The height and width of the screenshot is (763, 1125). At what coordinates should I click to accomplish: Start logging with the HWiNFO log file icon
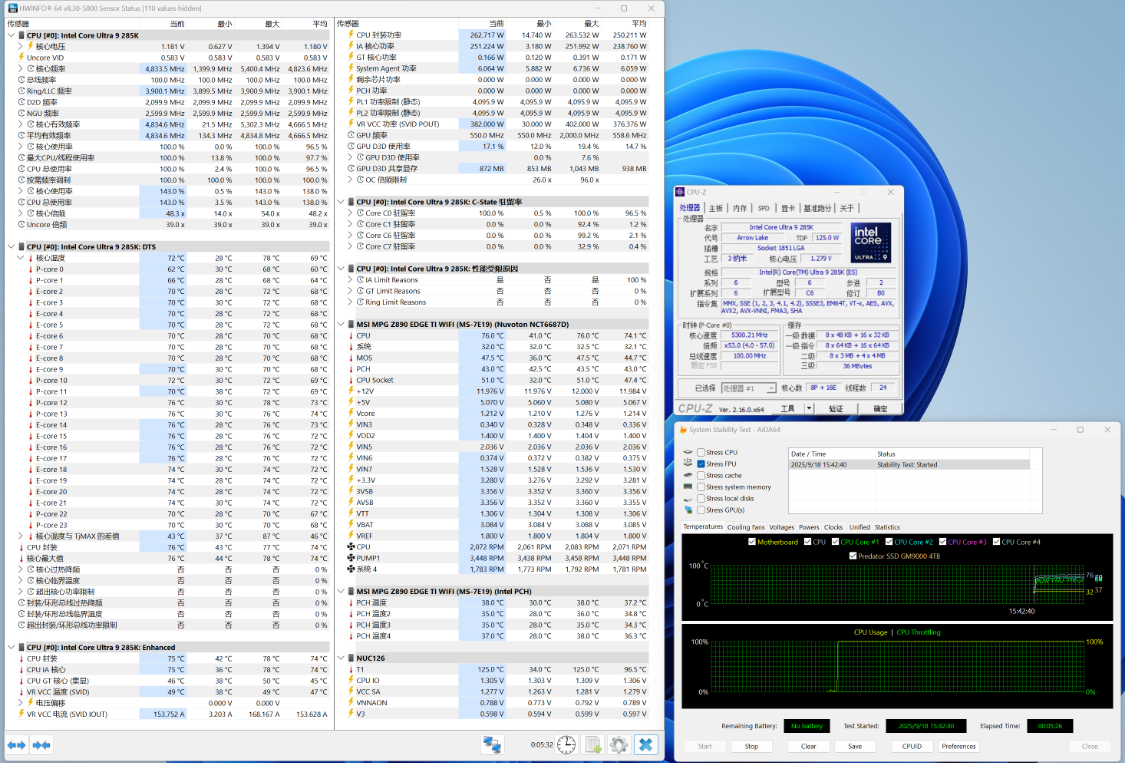click(593, 745)
